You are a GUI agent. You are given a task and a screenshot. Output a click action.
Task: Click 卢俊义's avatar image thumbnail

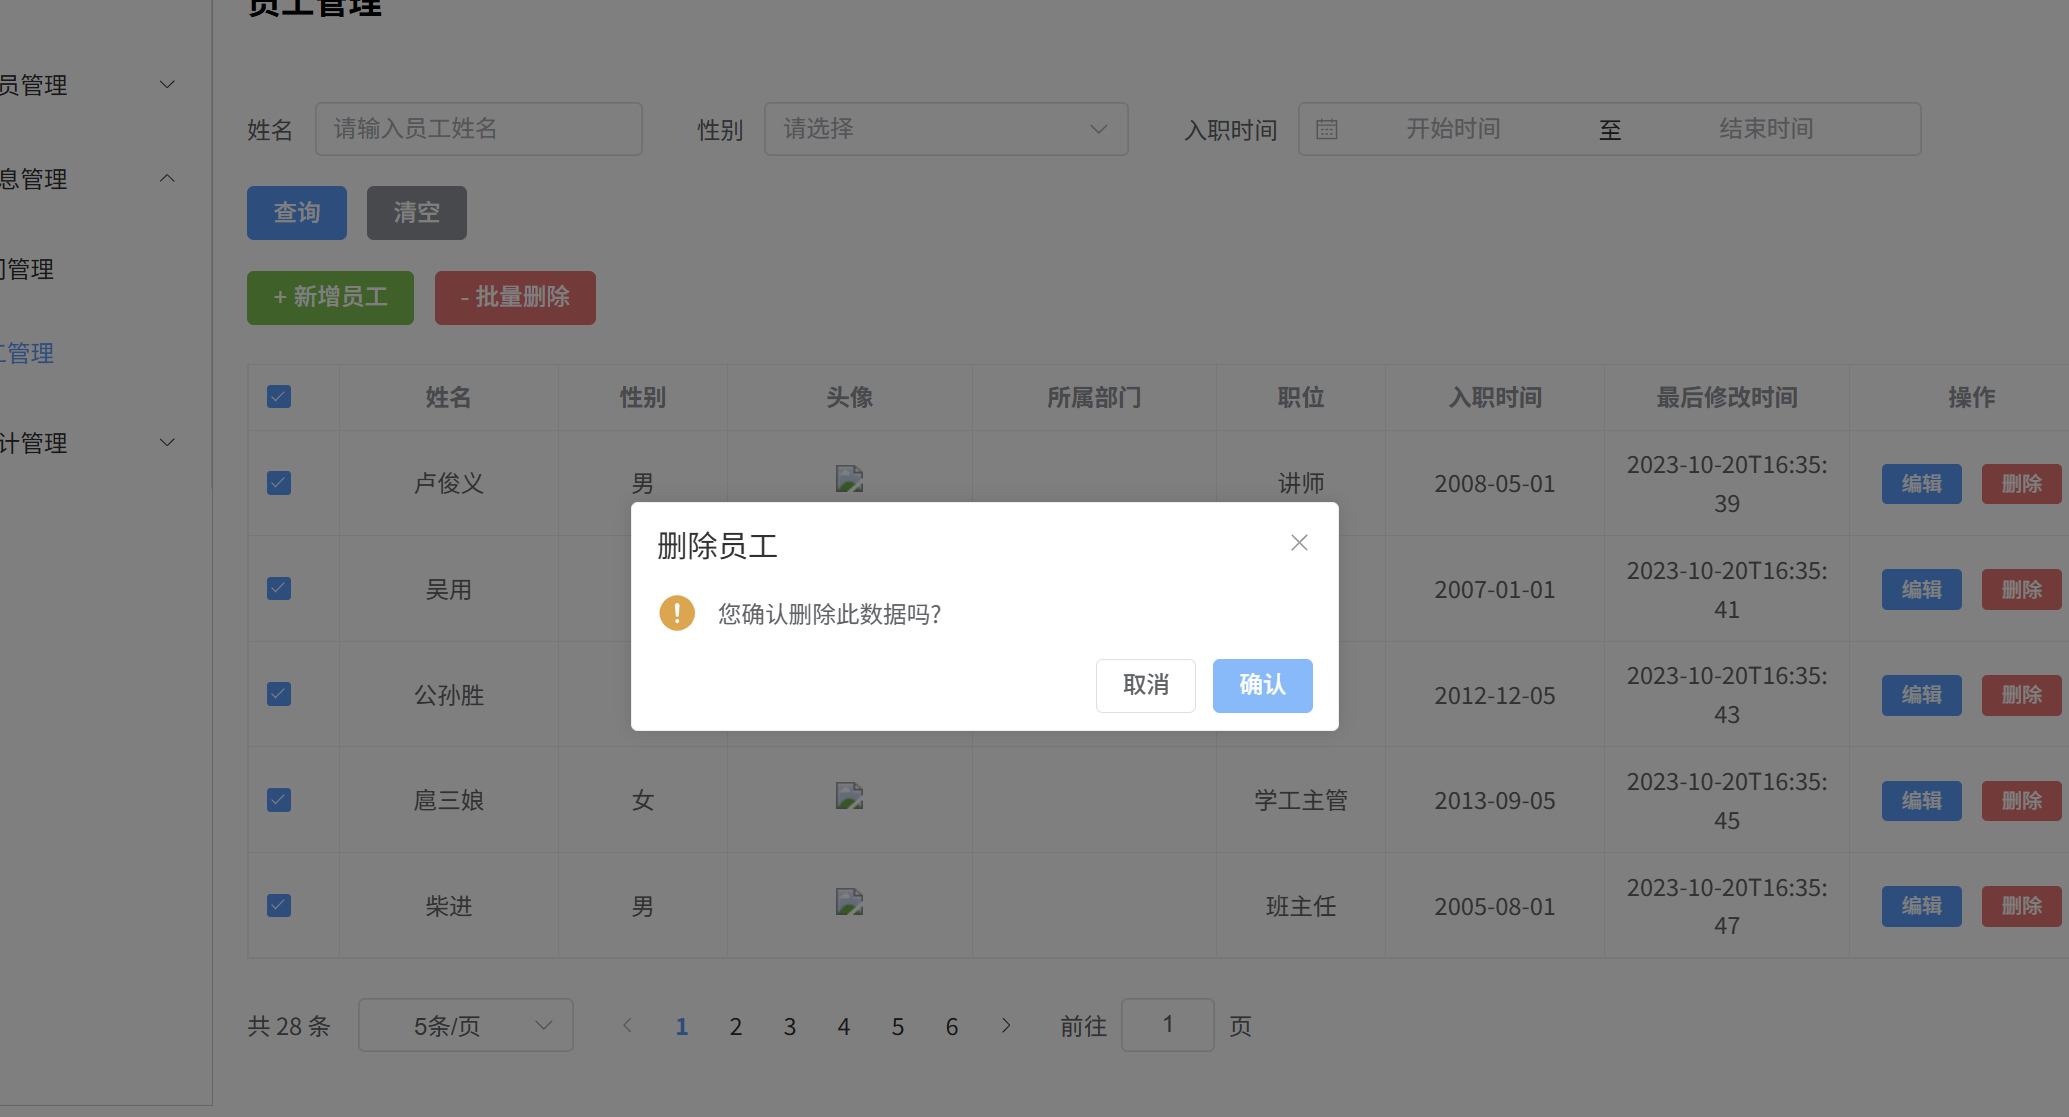coord(849,480)
